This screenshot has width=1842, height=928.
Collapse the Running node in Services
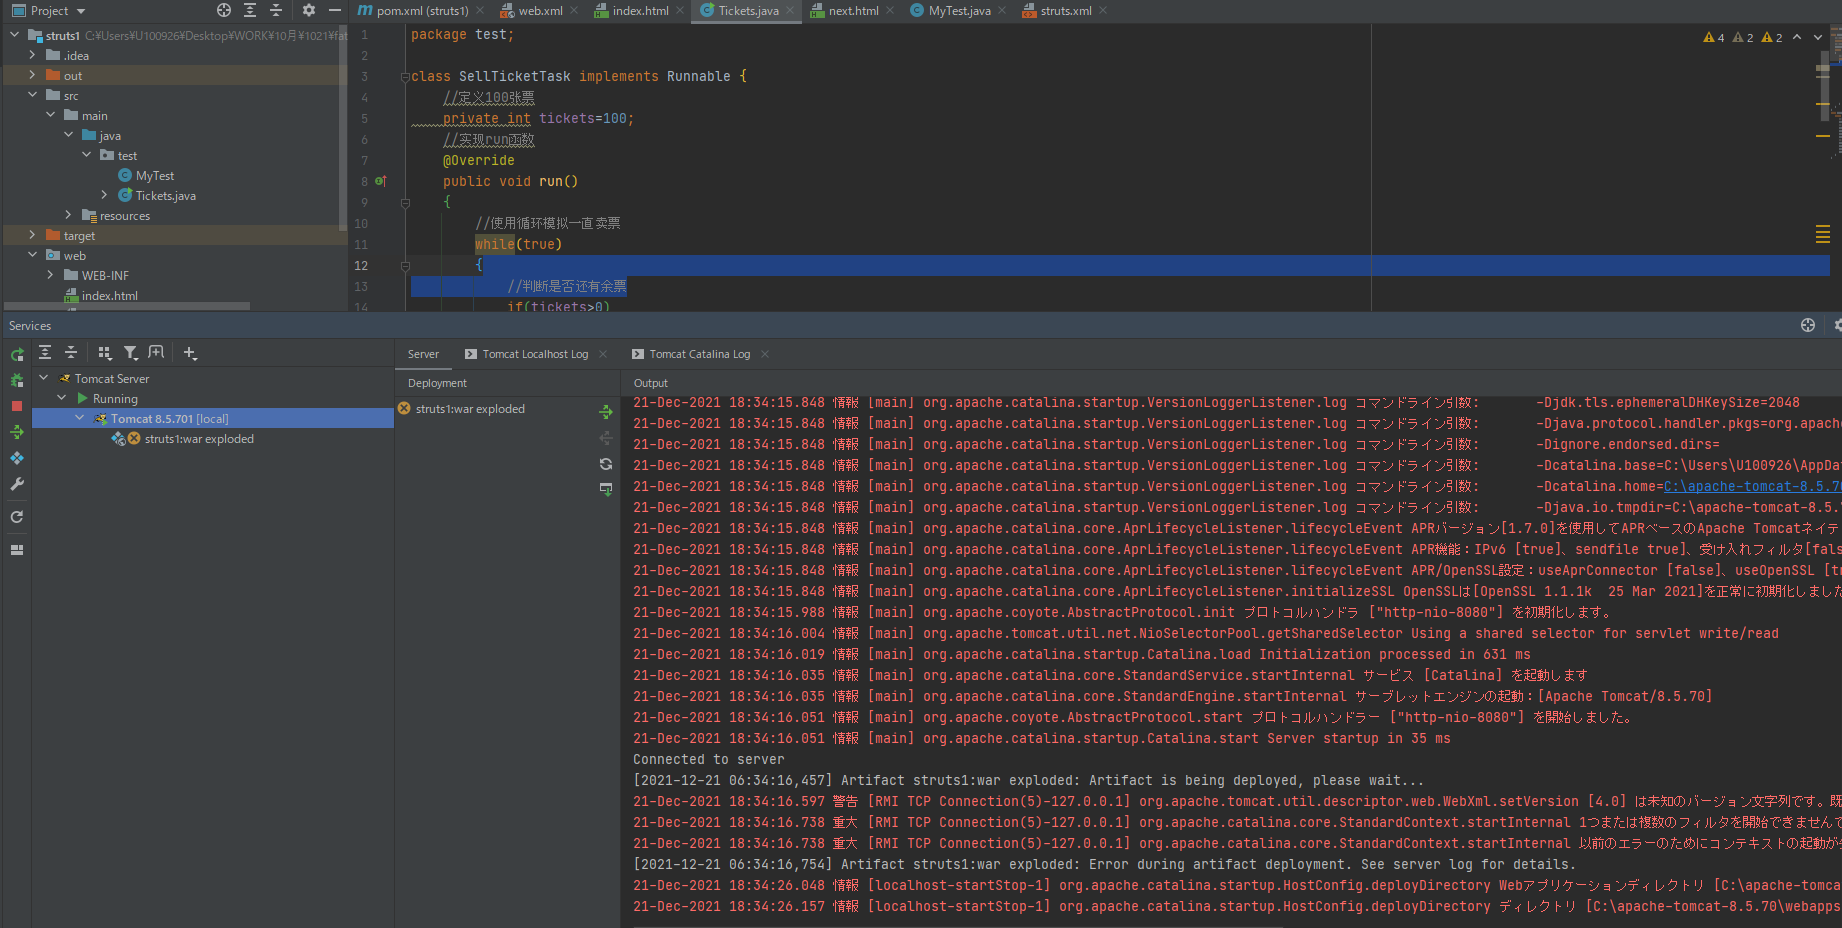(62, 398)
